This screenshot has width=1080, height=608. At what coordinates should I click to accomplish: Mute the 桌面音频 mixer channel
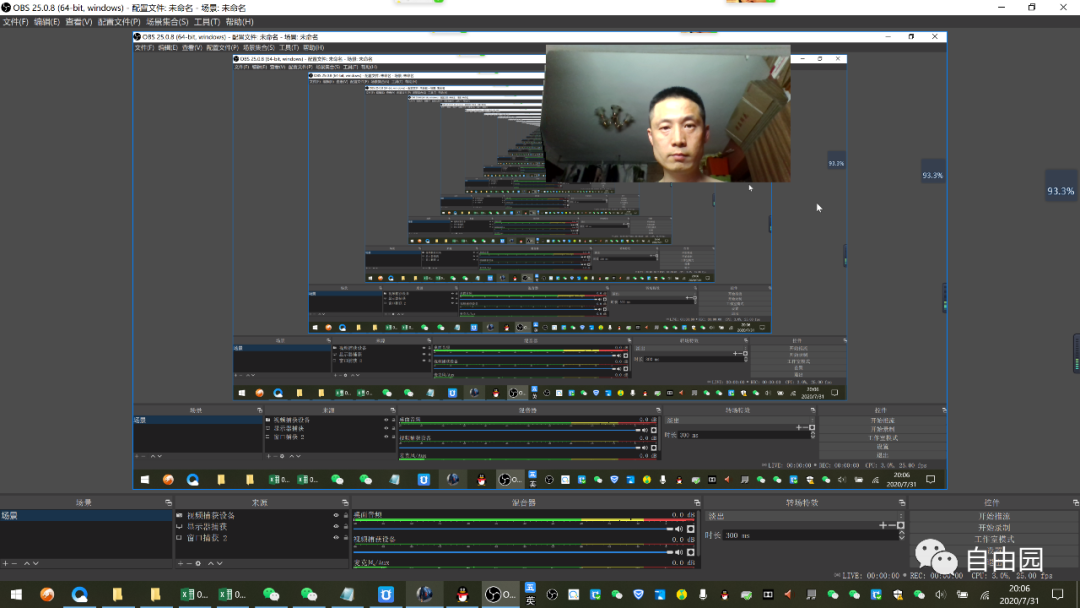click(x=679, y=529)
